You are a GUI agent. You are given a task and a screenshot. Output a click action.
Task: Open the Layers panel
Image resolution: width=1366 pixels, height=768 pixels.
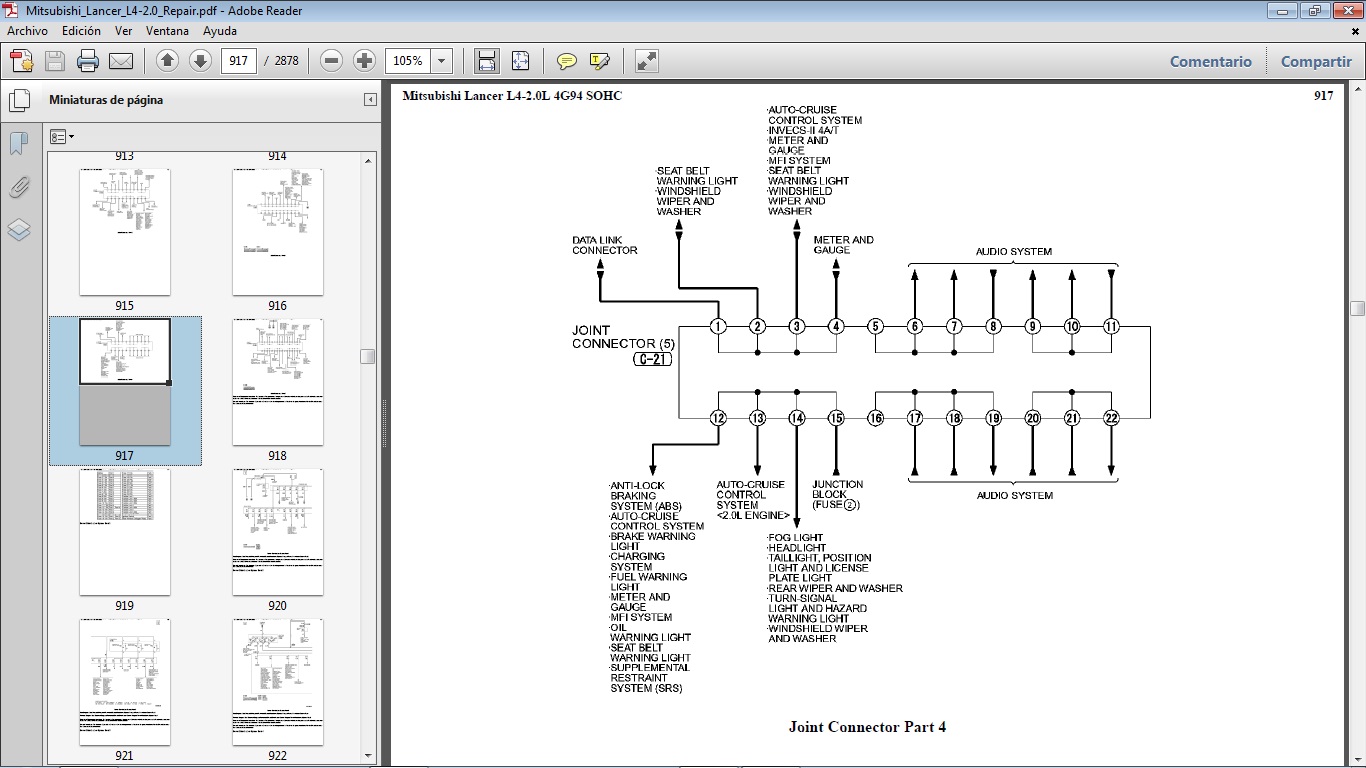(19, 230)
